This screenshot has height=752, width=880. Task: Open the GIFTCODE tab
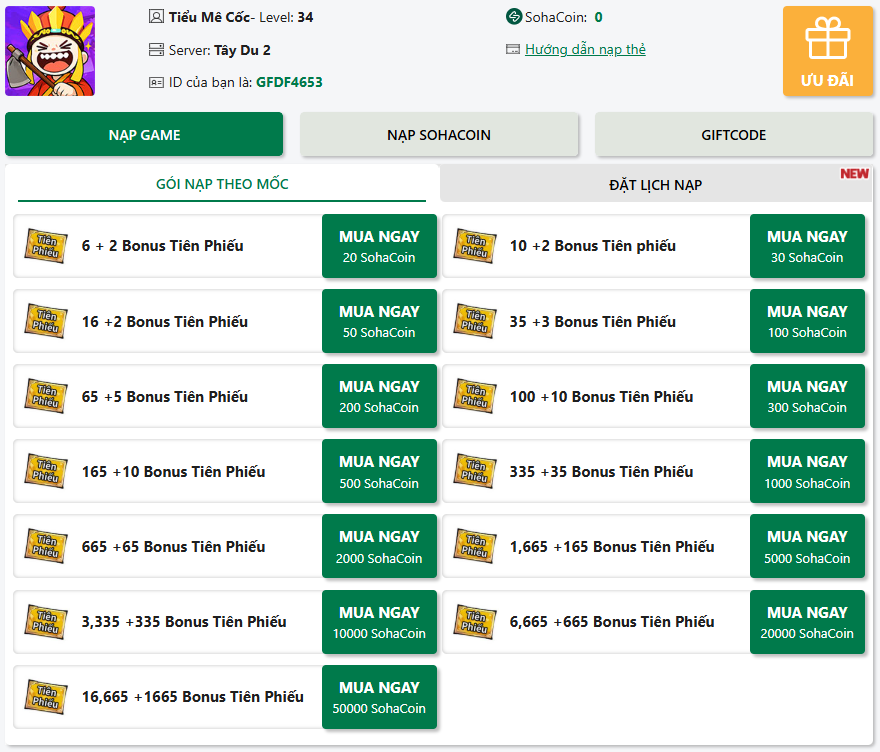734,135
